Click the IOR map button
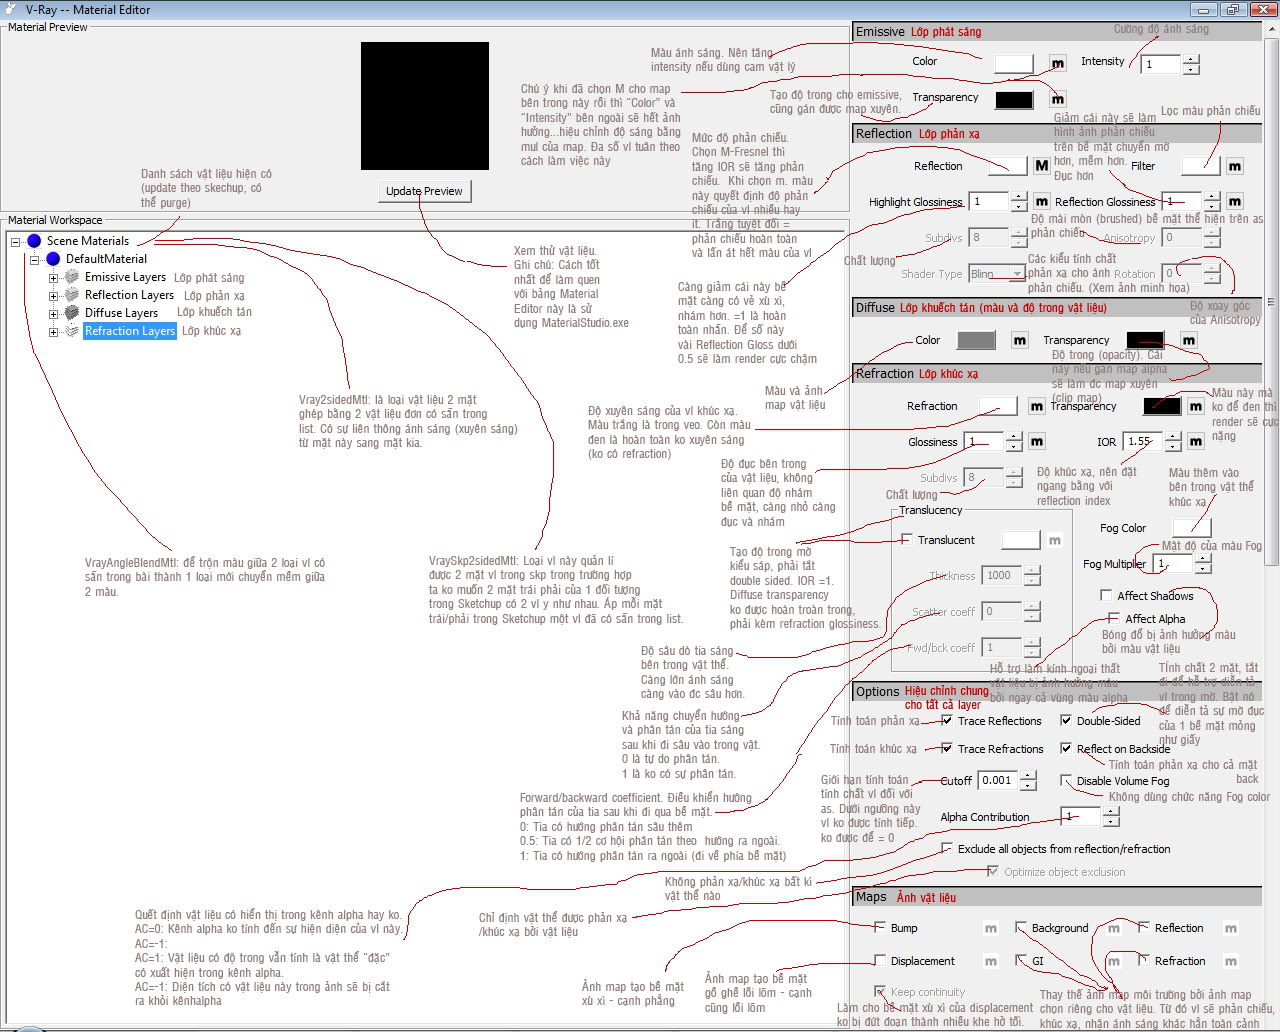This screenshot has width=1280, height=1032. pos(1196,441)
